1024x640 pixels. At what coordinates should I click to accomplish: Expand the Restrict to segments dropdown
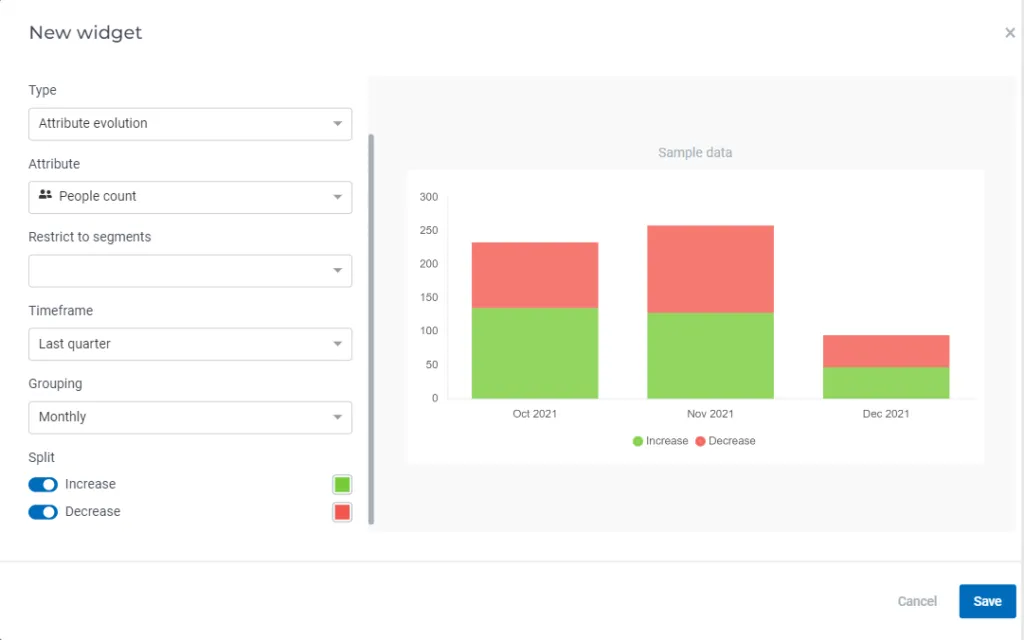coord(190,270)
